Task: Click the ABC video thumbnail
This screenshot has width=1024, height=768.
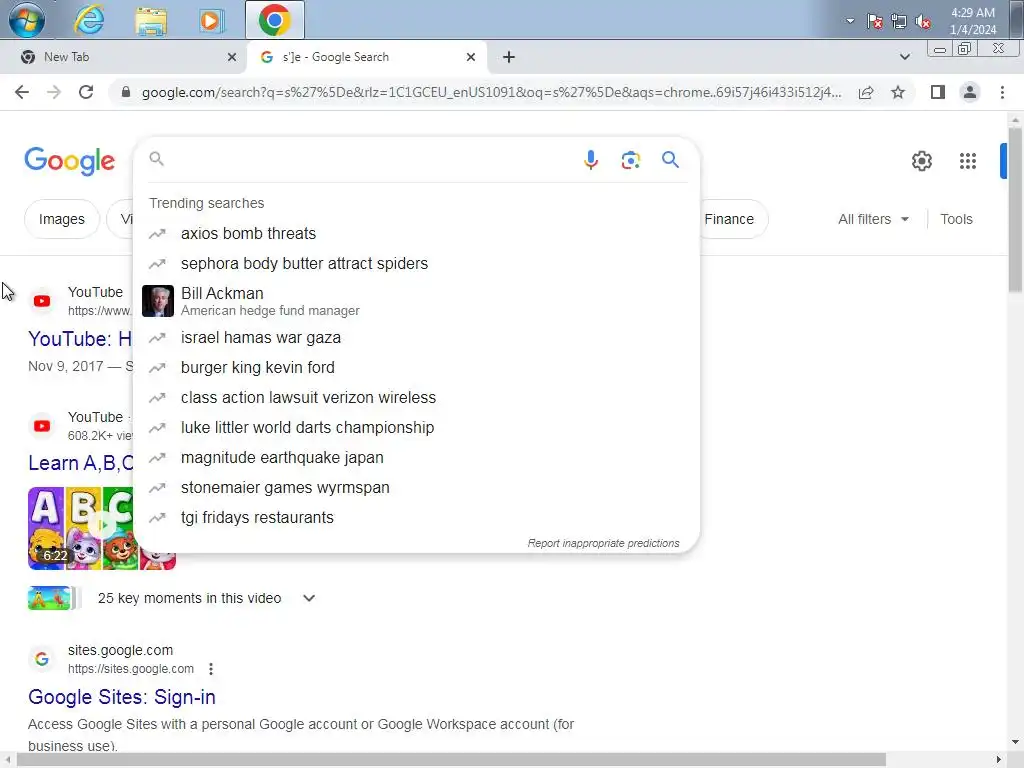Action: [80, 528]
